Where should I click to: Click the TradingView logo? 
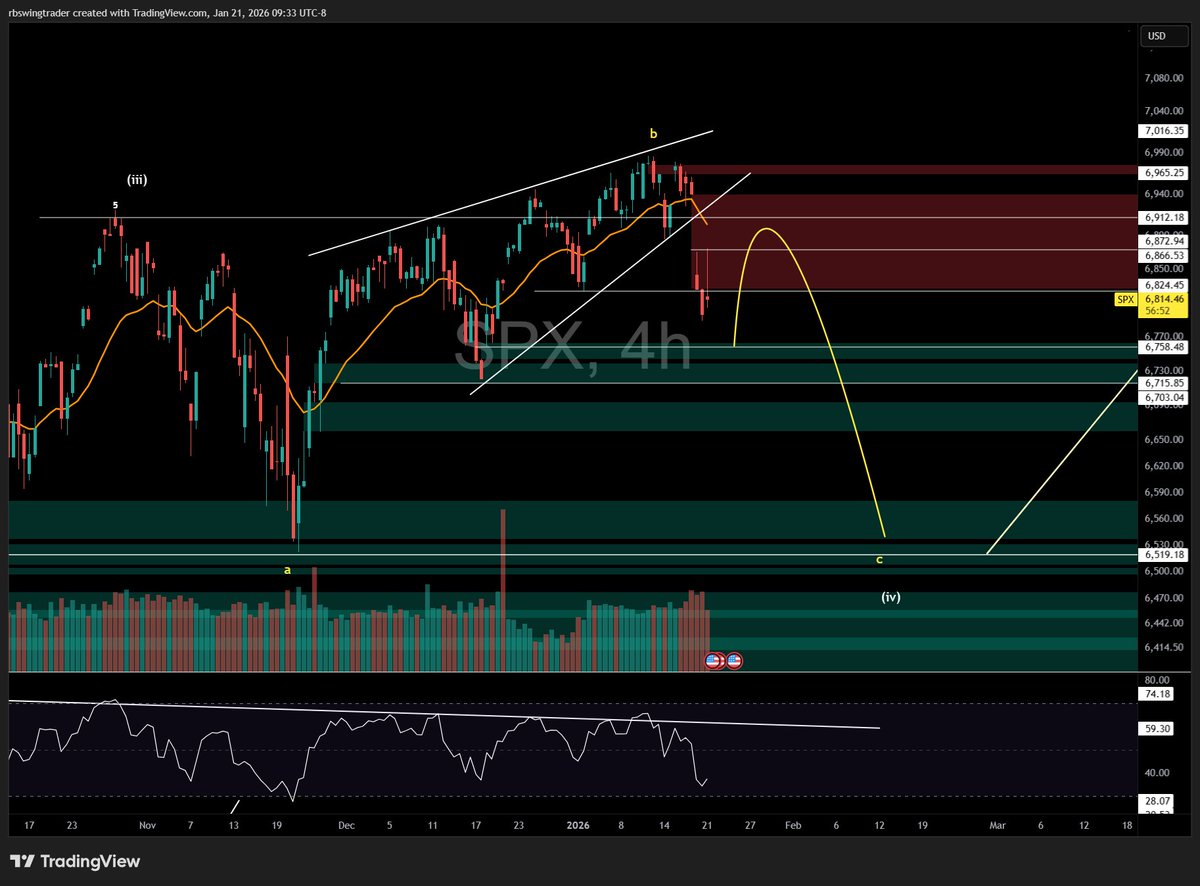click(x=75, y=861)
